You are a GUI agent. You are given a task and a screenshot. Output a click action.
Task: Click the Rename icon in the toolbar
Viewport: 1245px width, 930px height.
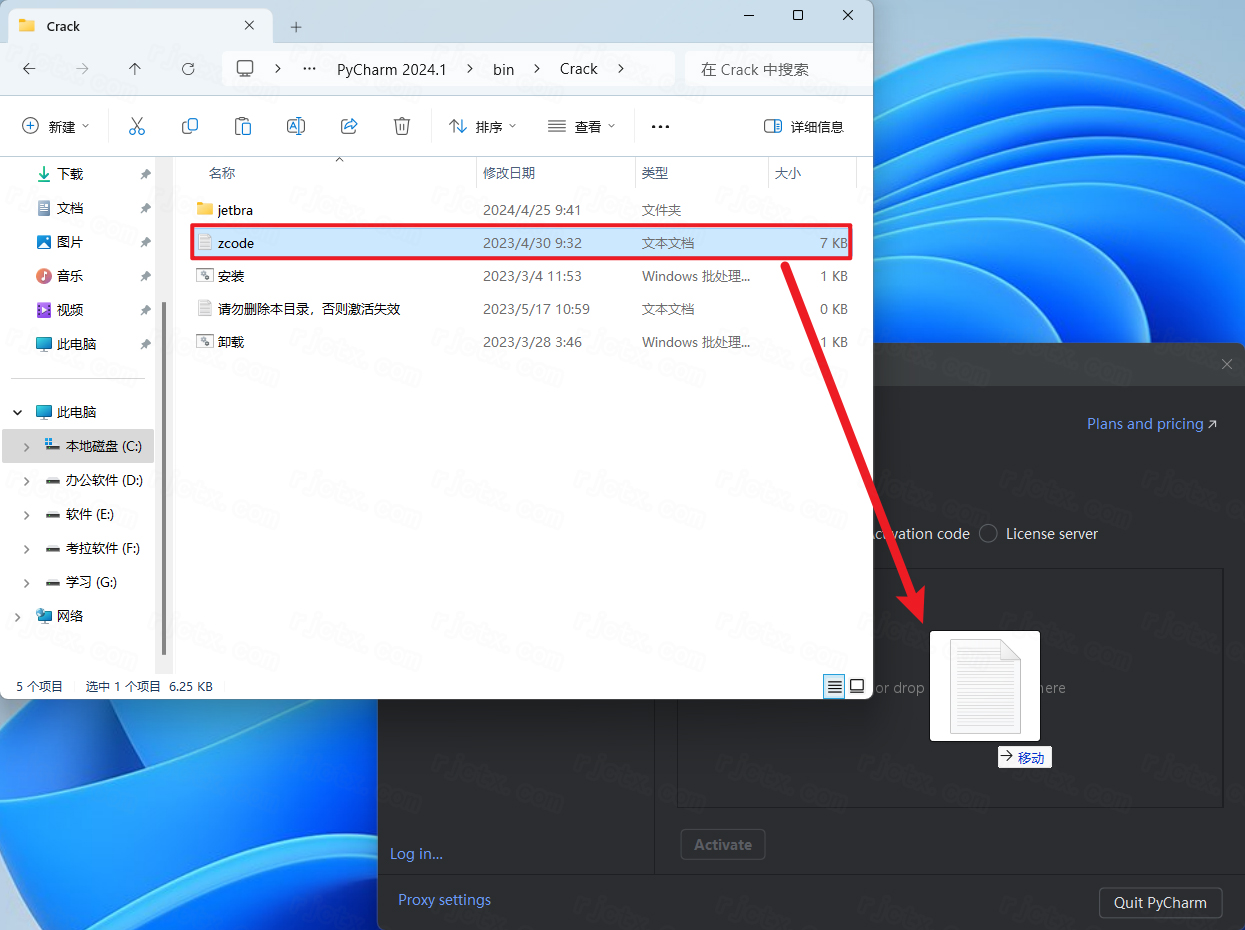tap(296, 126)
